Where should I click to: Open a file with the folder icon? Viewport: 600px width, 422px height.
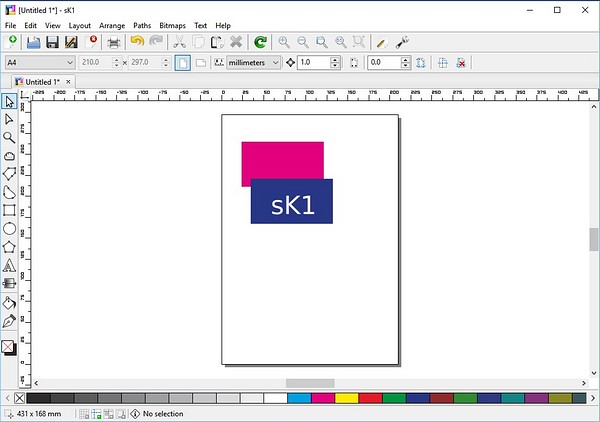[x=34, y=42]
